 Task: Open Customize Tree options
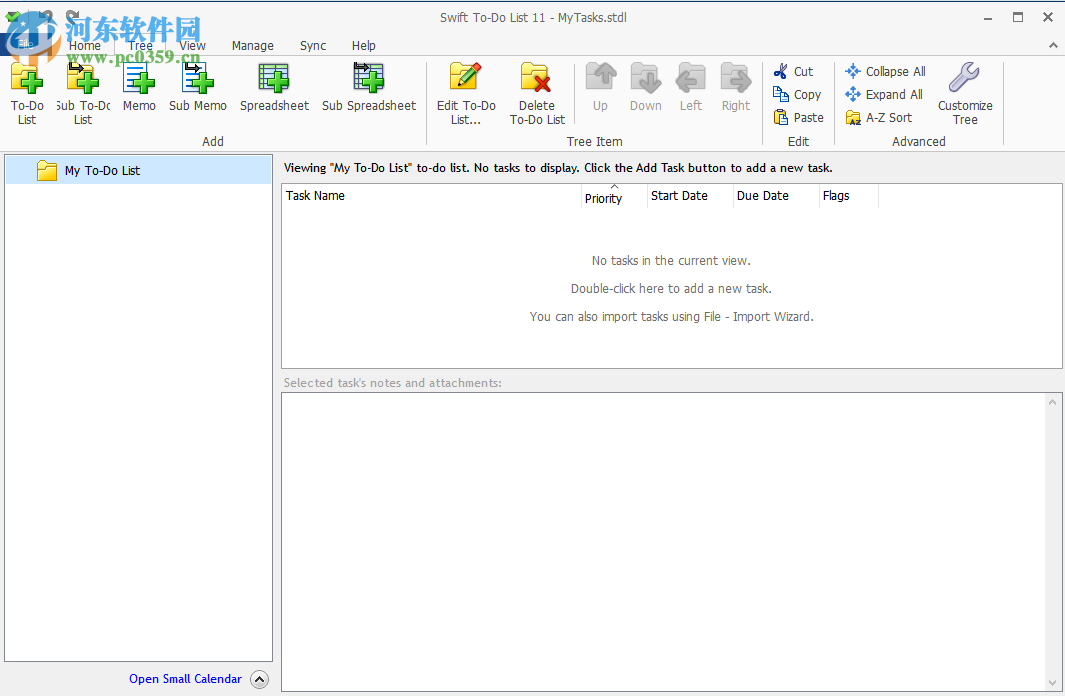tap(965, 94)
